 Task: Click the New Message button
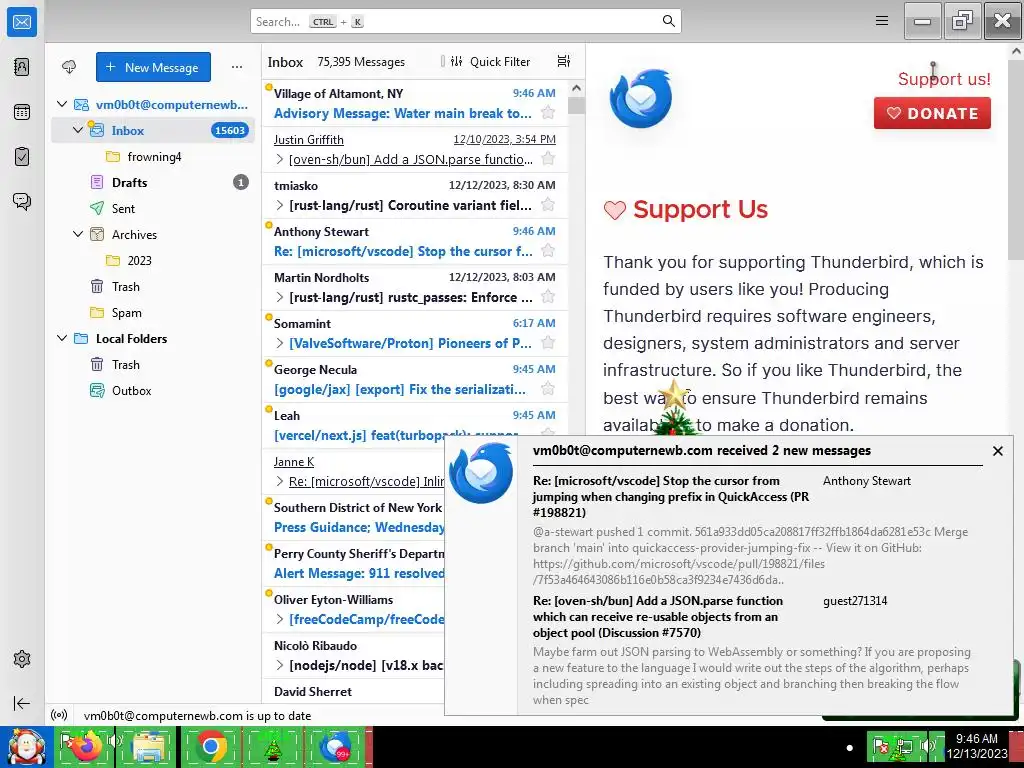coord(153,67)
